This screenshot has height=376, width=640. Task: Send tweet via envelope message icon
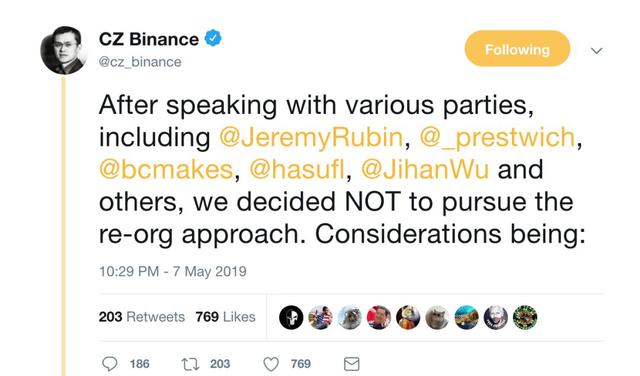[x=351, y=364]
